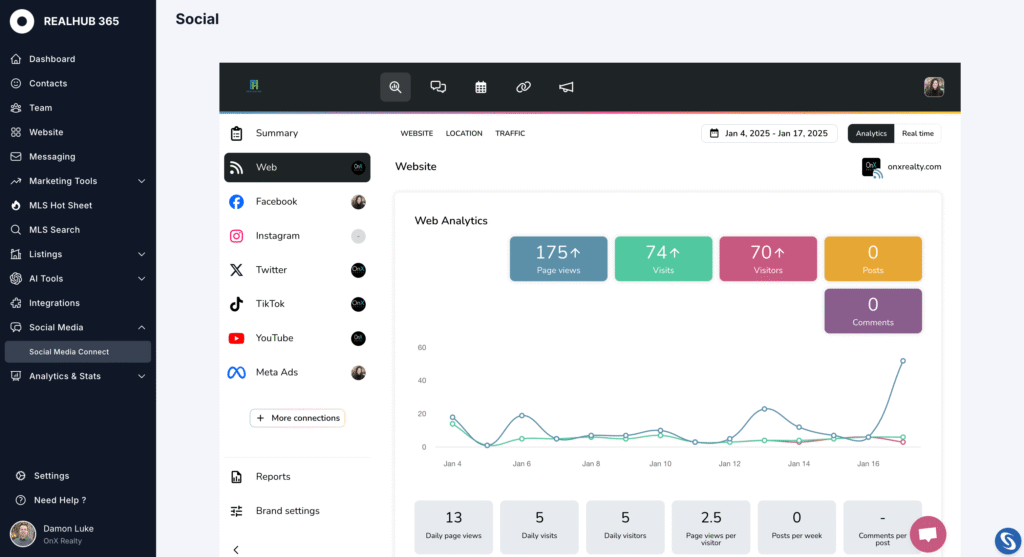1024x557 pixels.
Task: Expand the Listings chevron
Action: coord(141,254)
